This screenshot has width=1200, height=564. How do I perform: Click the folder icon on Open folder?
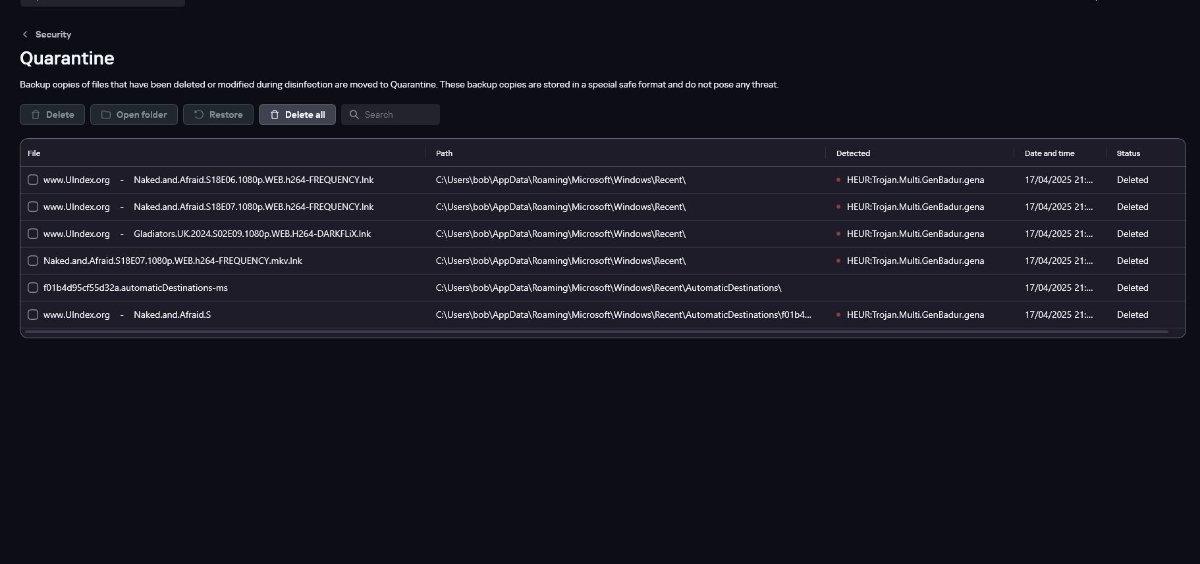[x=105, y=115]
